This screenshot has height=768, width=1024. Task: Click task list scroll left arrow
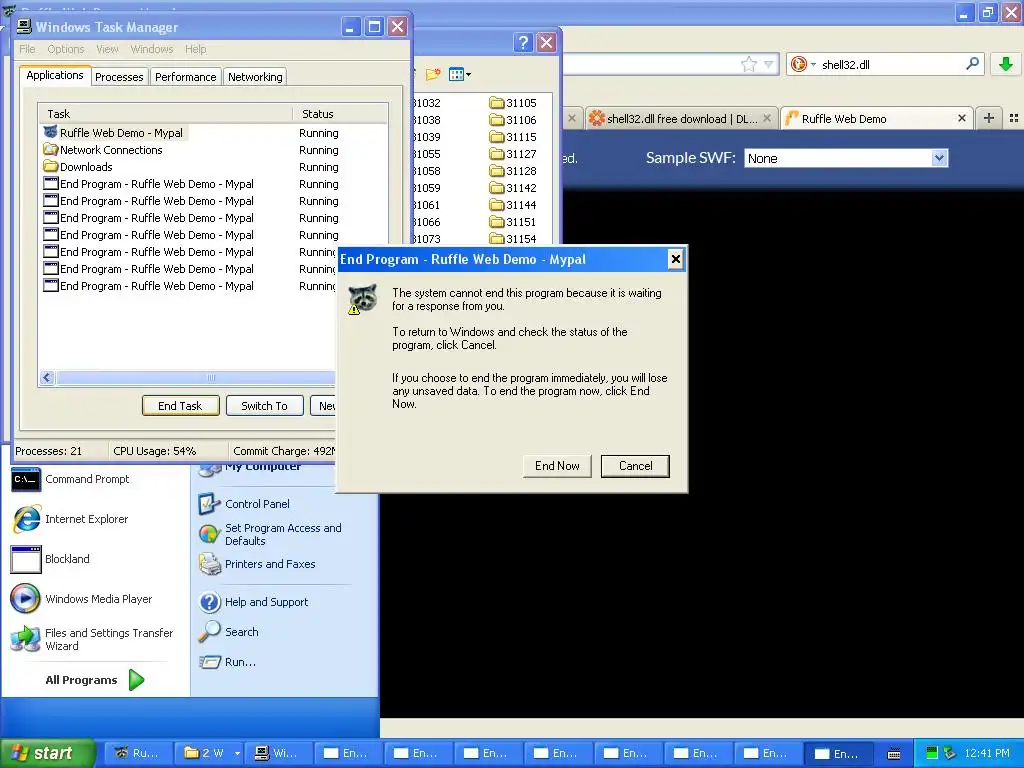(x=47, y=377)
